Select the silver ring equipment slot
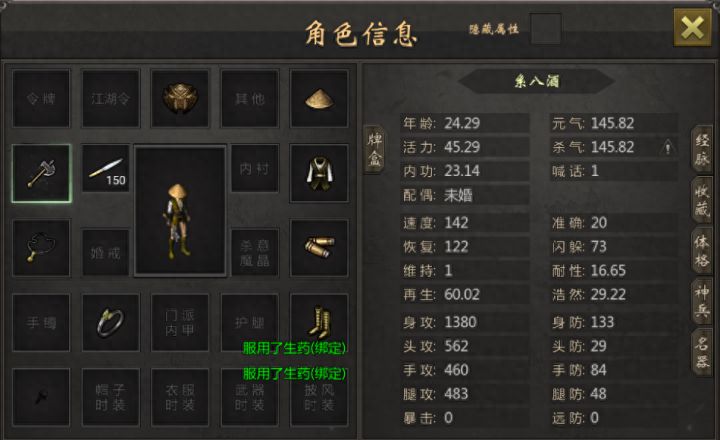The width and height of the screenshot is (720, 440). (111, 322)
